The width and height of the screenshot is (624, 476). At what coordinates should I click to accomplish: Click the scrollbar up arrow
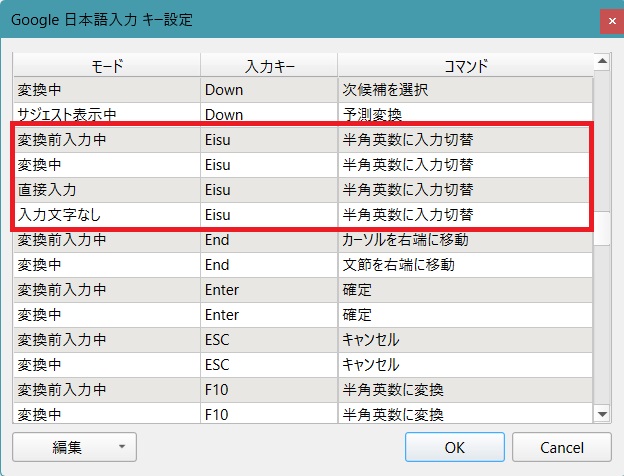[603, 63]
